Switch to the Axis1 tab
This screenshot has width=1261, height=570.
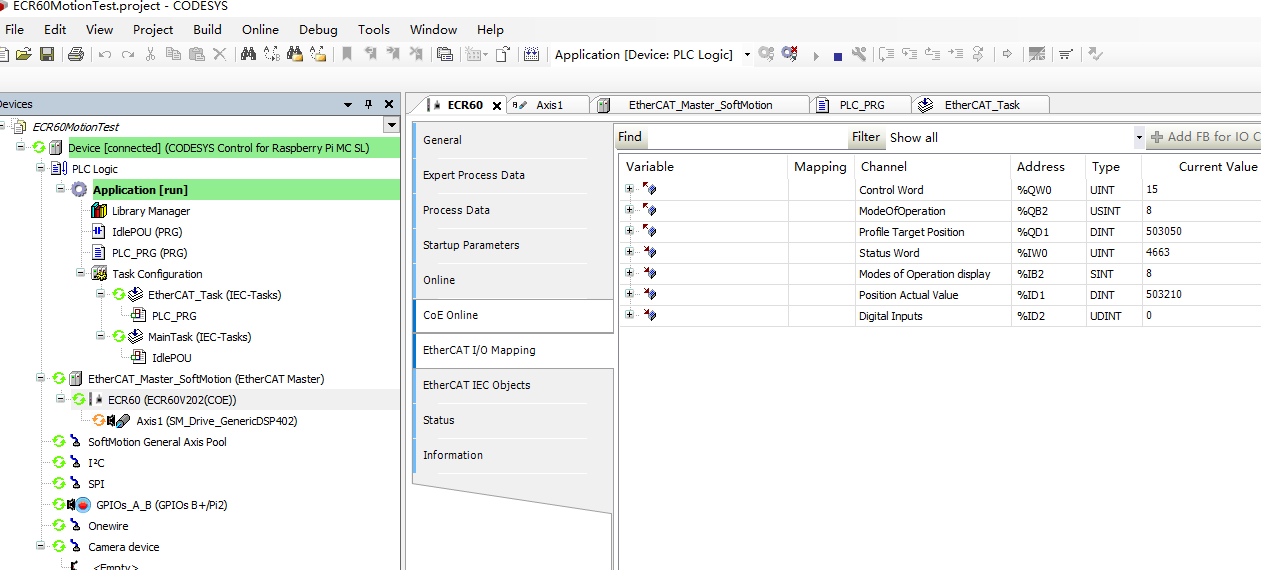click(x=548, y=105)
